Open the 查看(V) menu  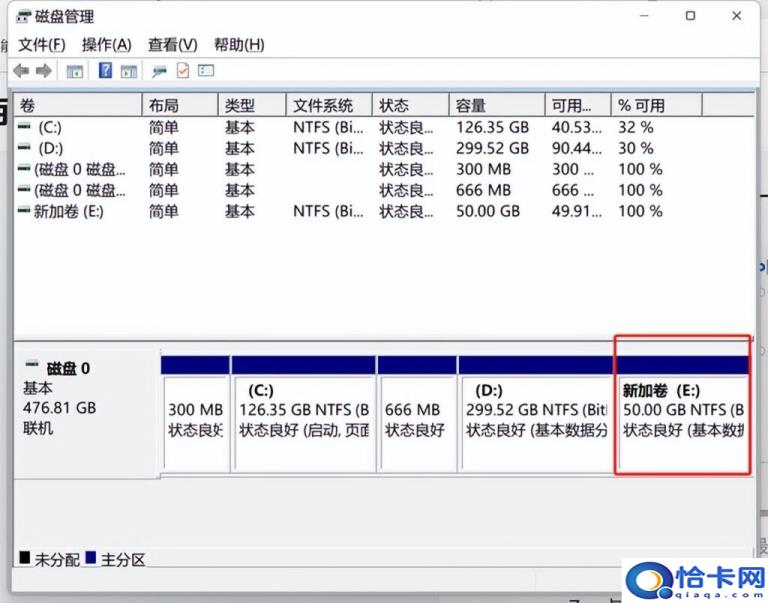tap(172, 45)
